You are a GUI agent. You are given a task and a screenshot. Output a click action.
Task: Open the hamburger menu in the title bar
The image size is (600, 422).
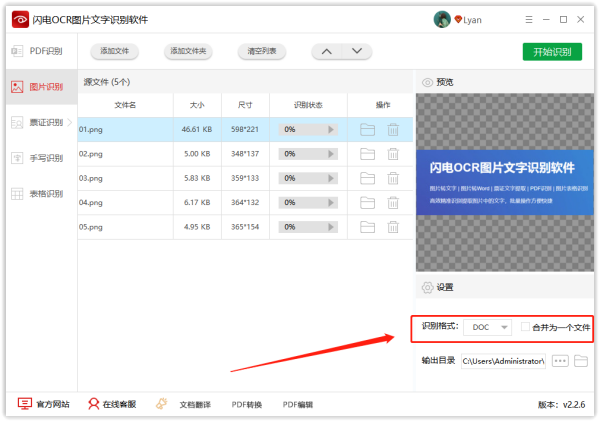click(x=527, y=19)
